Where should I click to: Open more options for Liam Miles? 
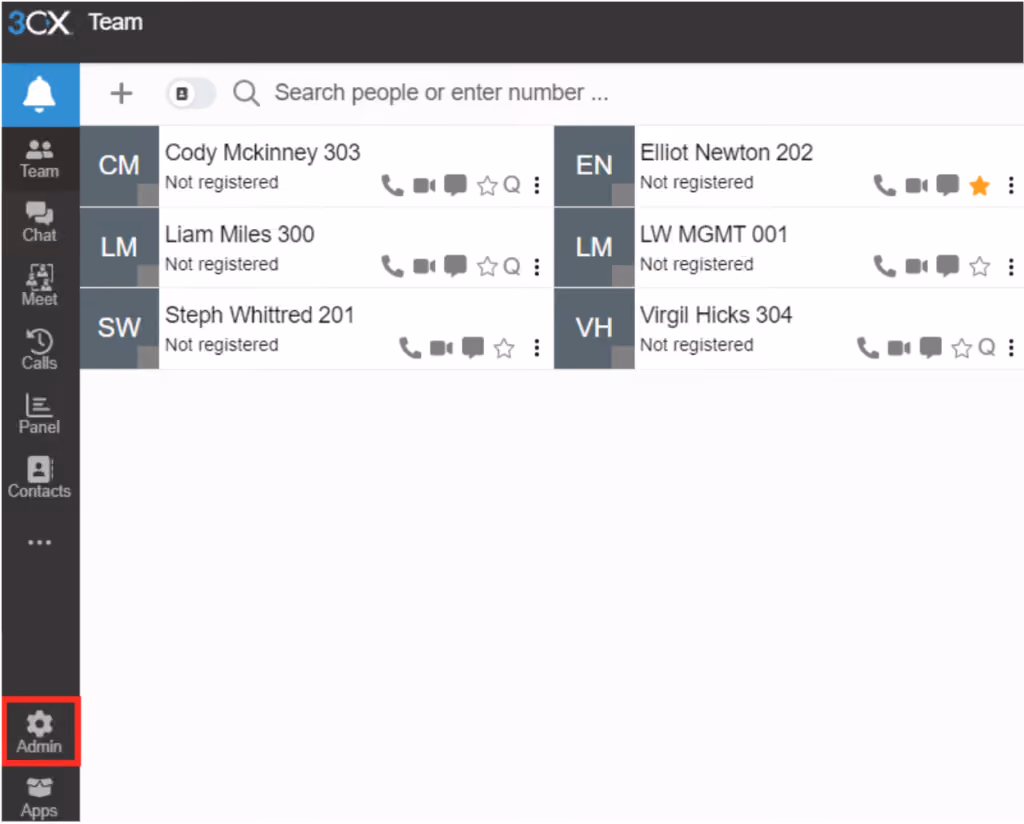pos(537,266)
